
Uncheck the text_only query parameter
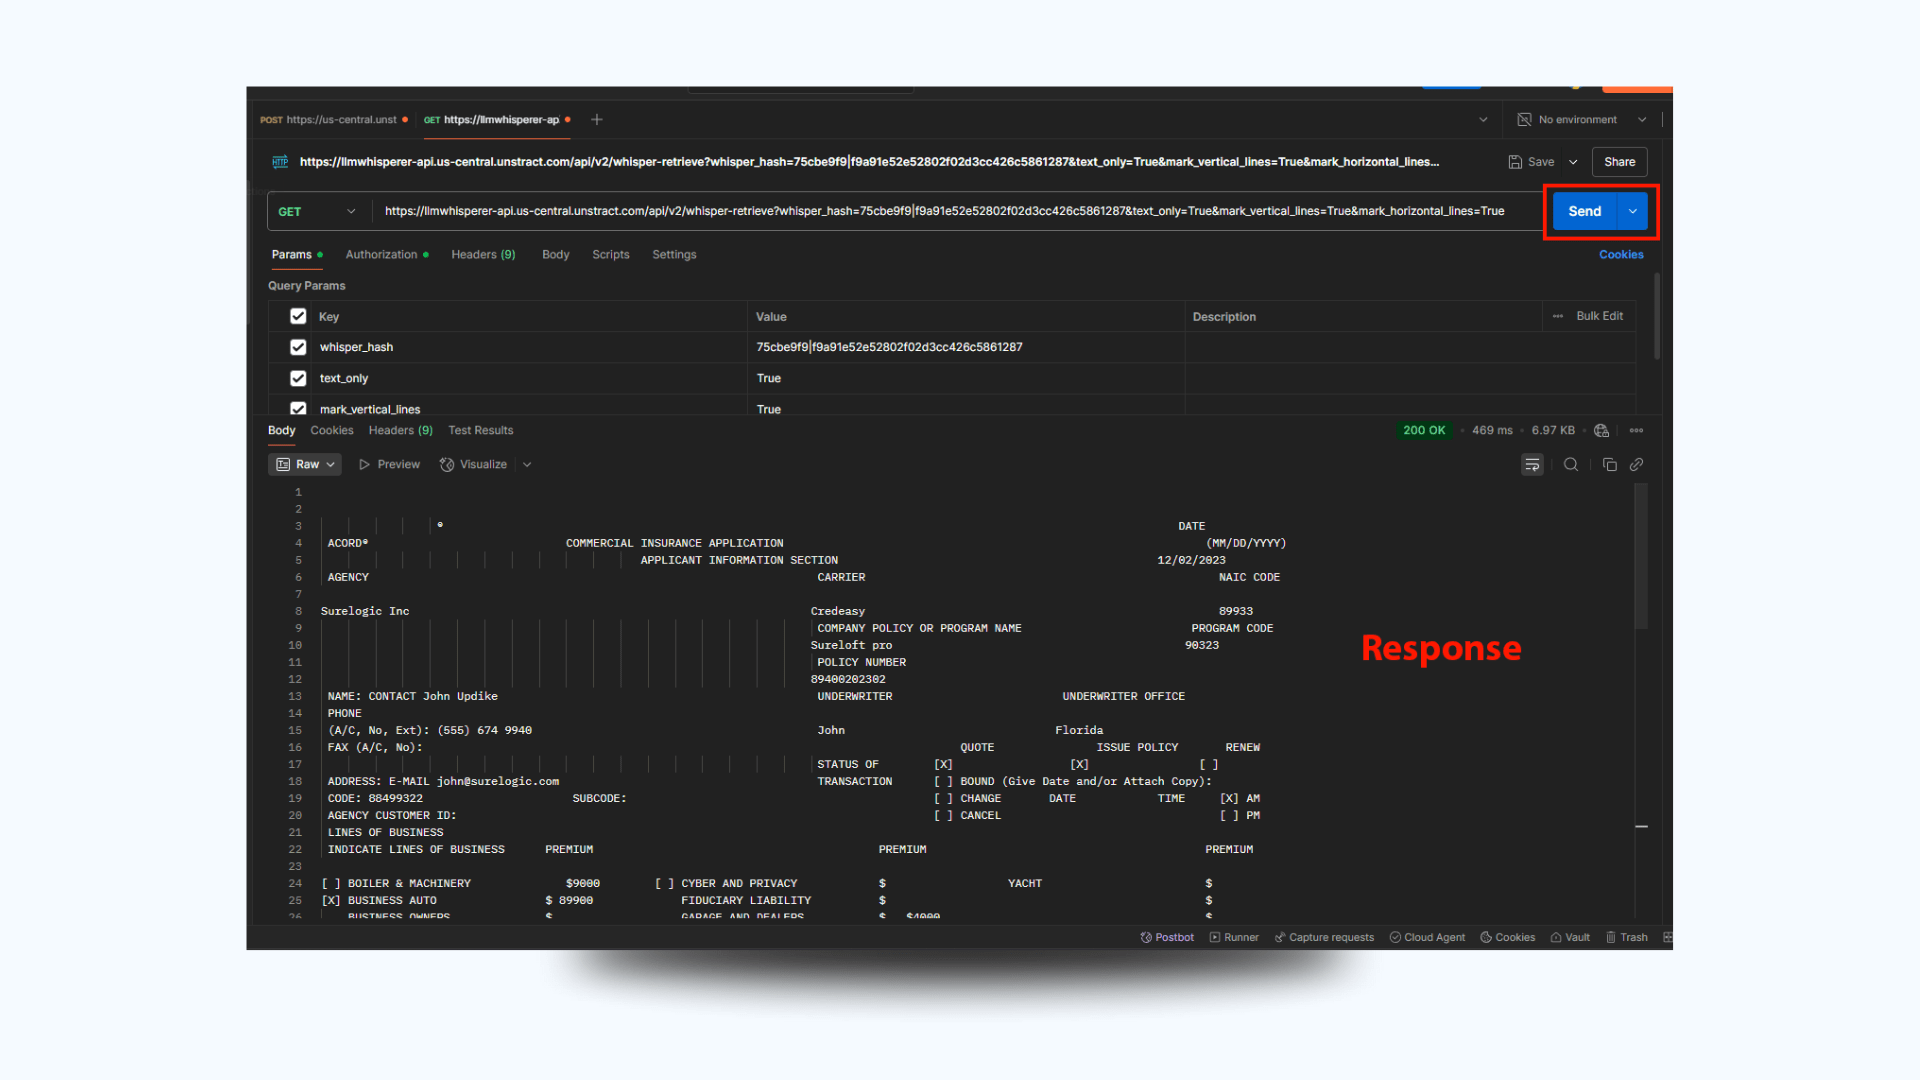point(298,378)
